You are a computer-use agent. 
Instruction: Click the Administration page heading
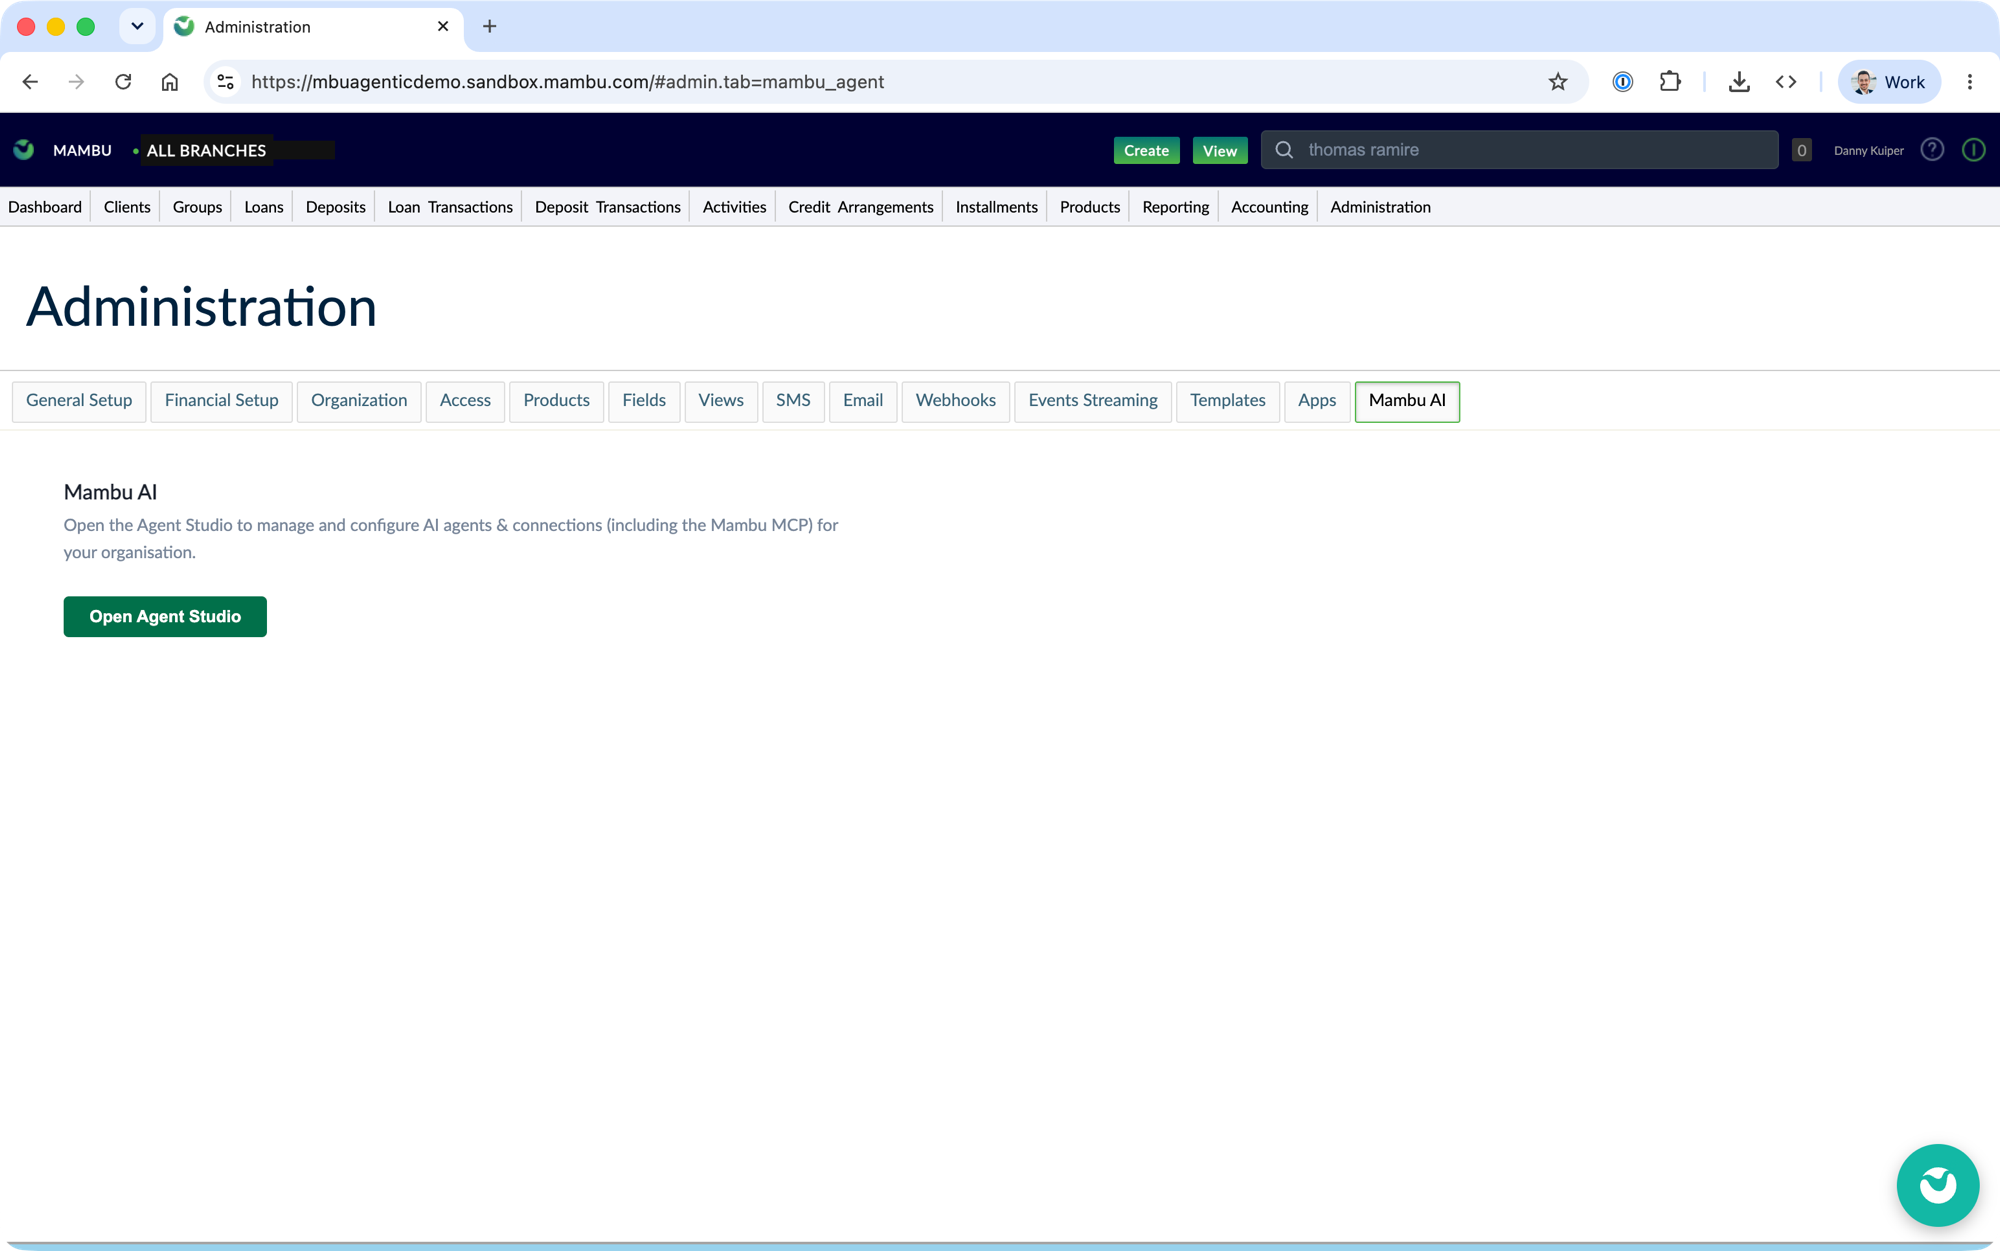[x=201, y=306]
